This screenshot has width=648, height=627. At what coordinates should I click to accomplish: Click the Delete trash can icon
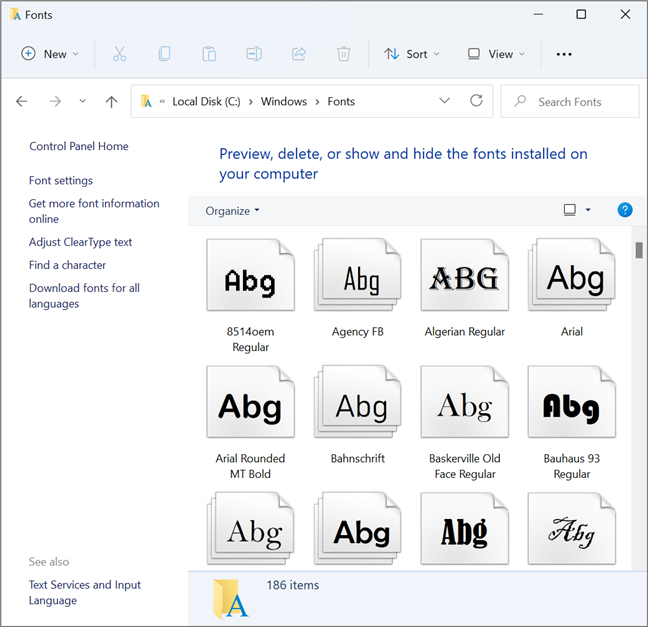coord(343,54)
